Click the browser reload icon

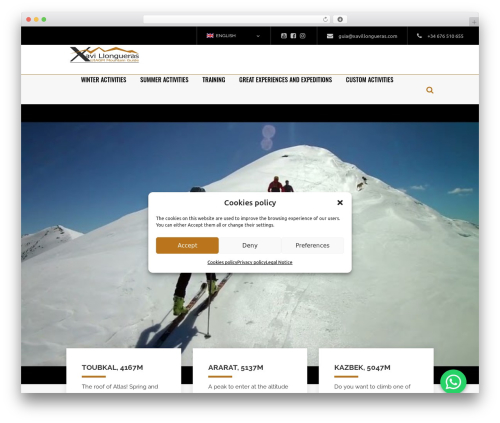[325, 19]
